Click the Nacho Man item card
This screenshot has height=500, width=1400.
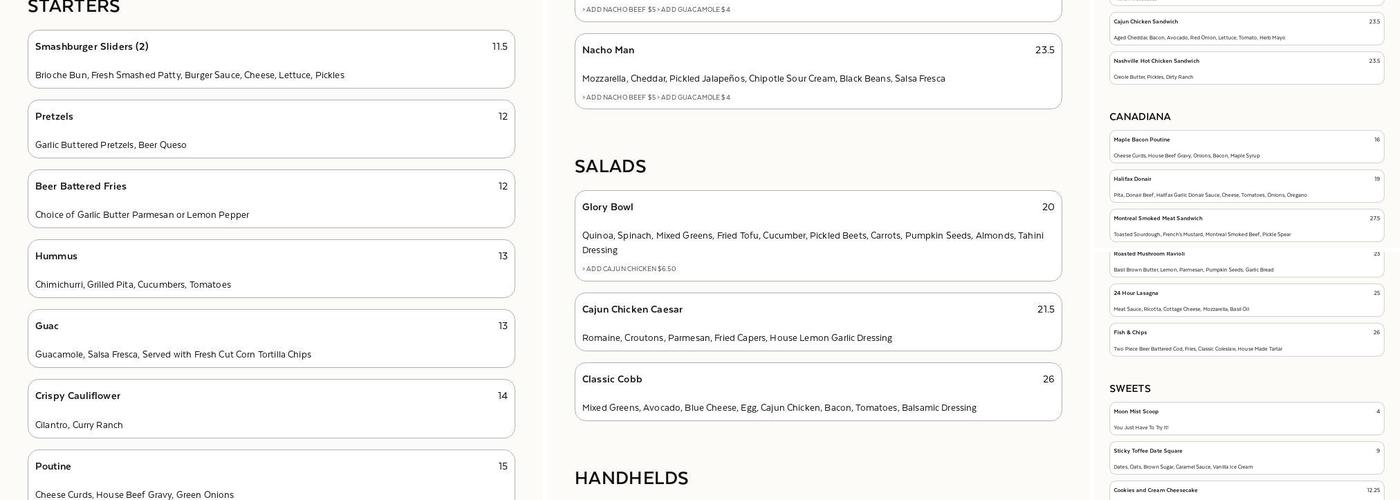click(x=818, y=71)
